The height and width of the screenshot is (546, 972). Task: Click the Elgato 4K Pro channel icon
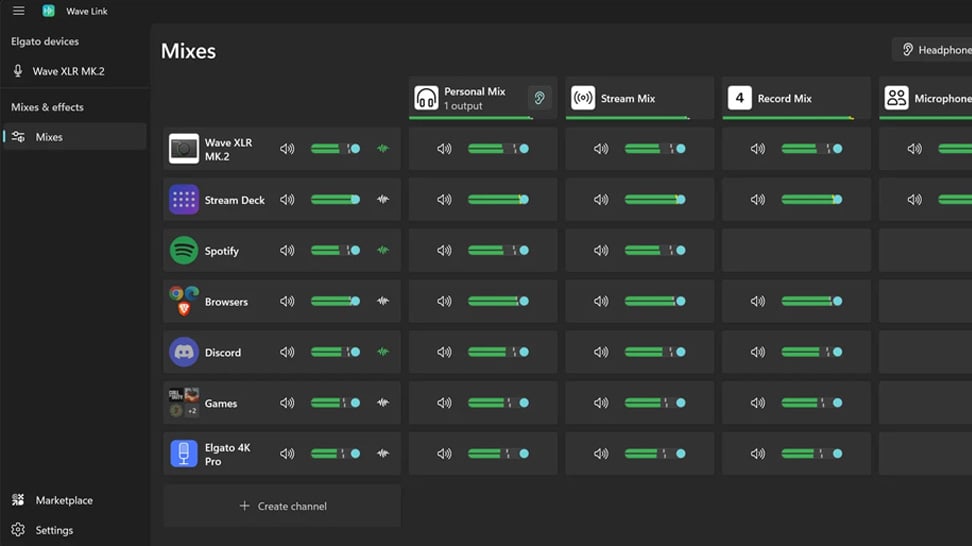point(184,454)
